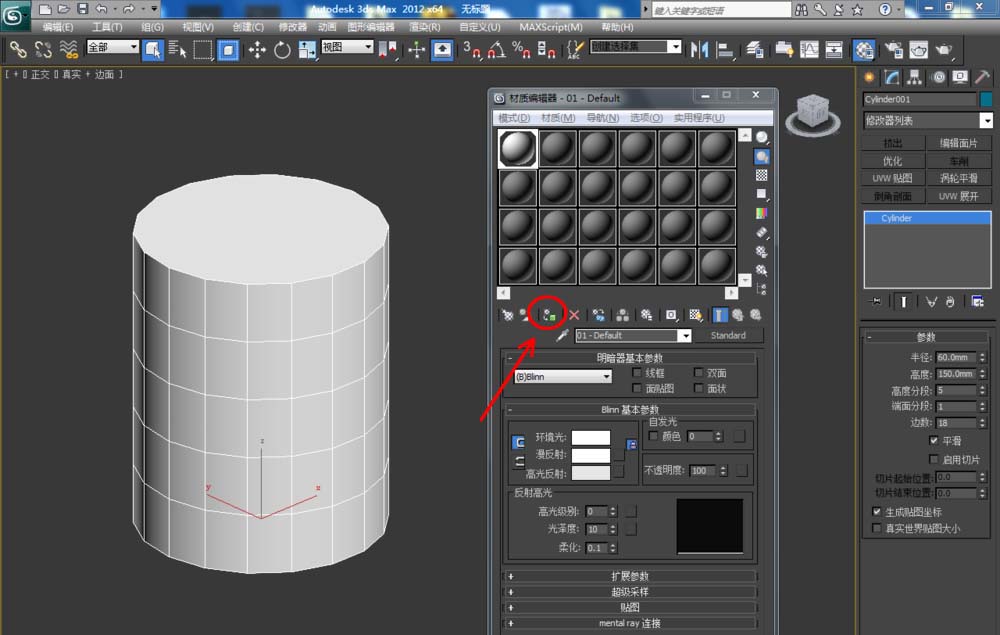Pick material from object eyedropper
The image size is (1000, 635).
(x=562, y=336)
